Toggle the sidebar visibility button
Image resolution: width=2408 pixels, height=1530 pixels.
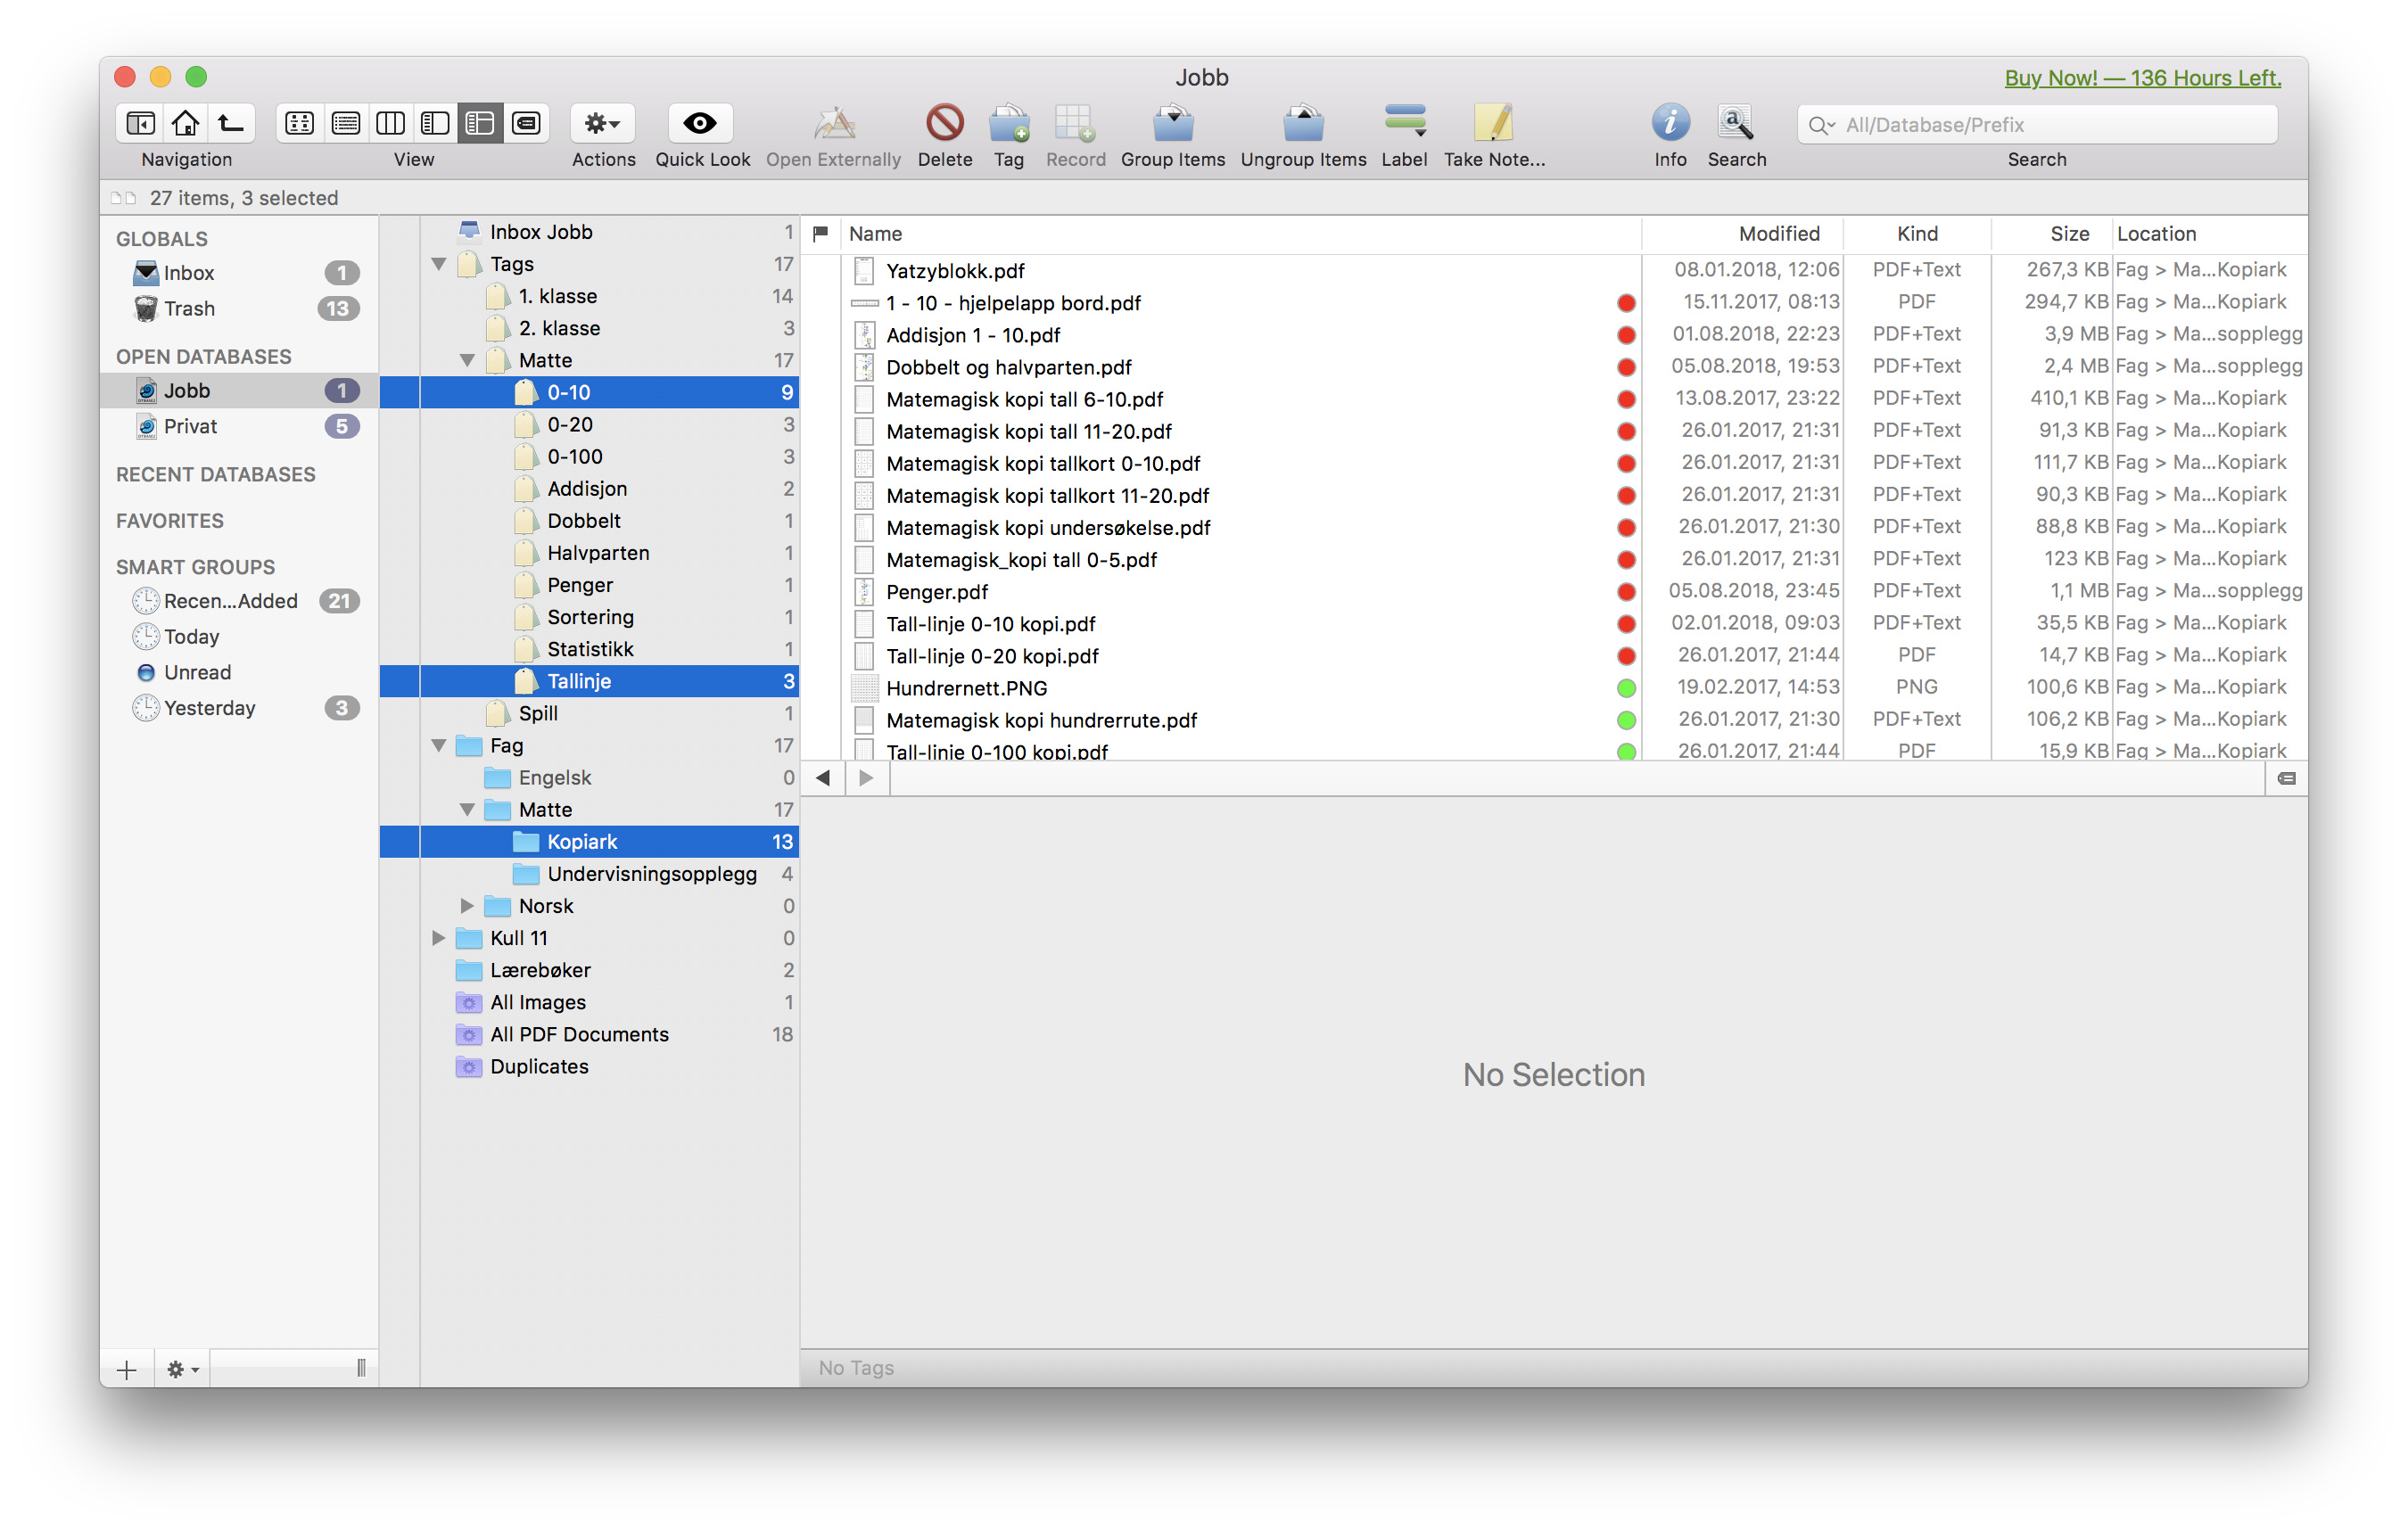click(141, 124)
